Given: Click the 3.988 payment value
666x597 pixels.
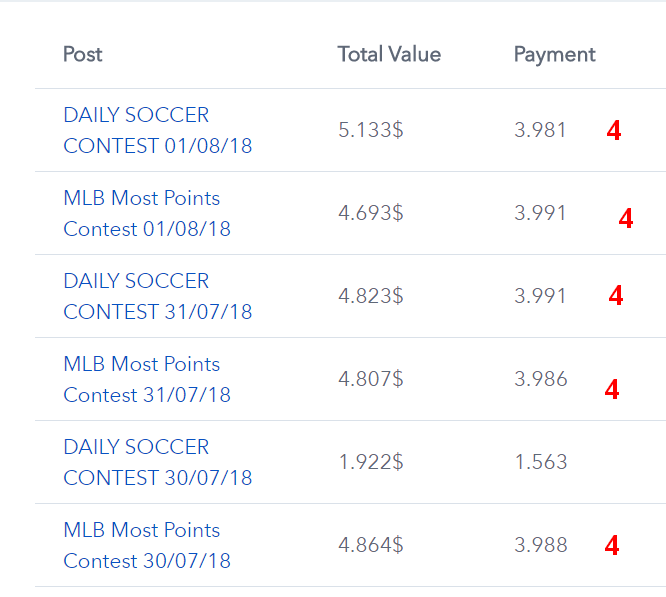Looking at the screenshot, I should tap(541, 545).
